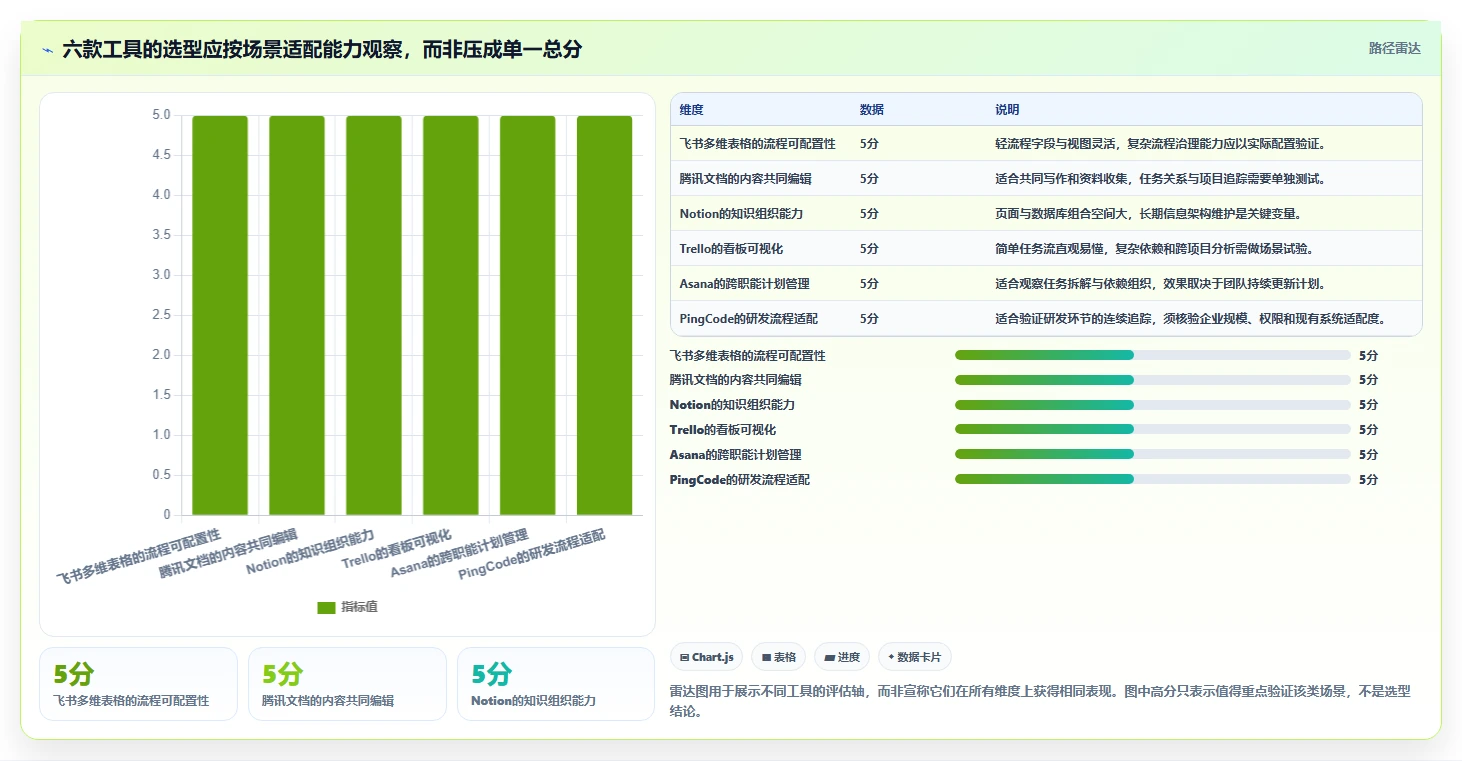This screenshot has width=1462, height=761.
Task: Click the progress bar for Trello的看板可视化
Action: tap(1153, 430)
